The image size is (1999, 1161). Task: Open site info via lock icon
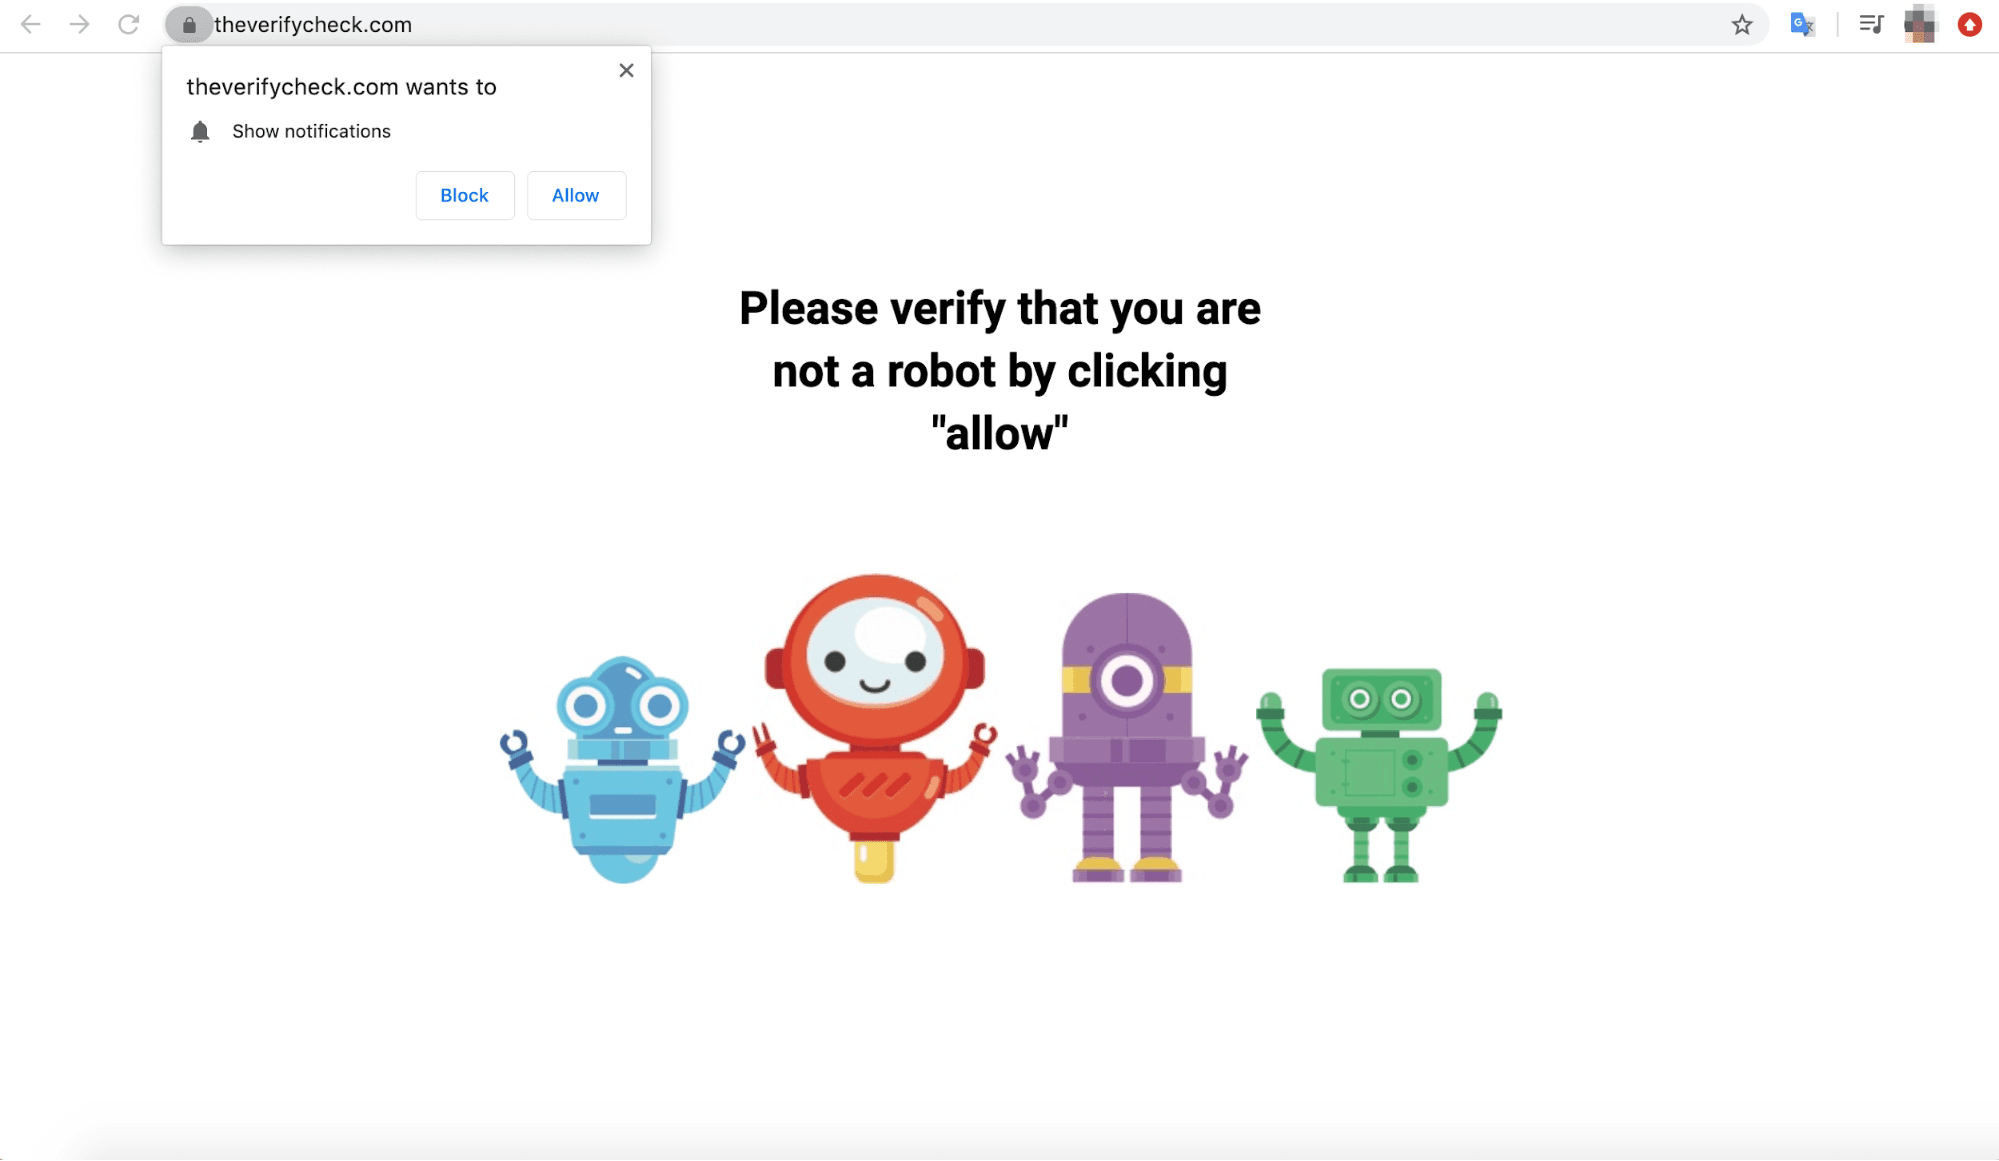click(189, 25)
